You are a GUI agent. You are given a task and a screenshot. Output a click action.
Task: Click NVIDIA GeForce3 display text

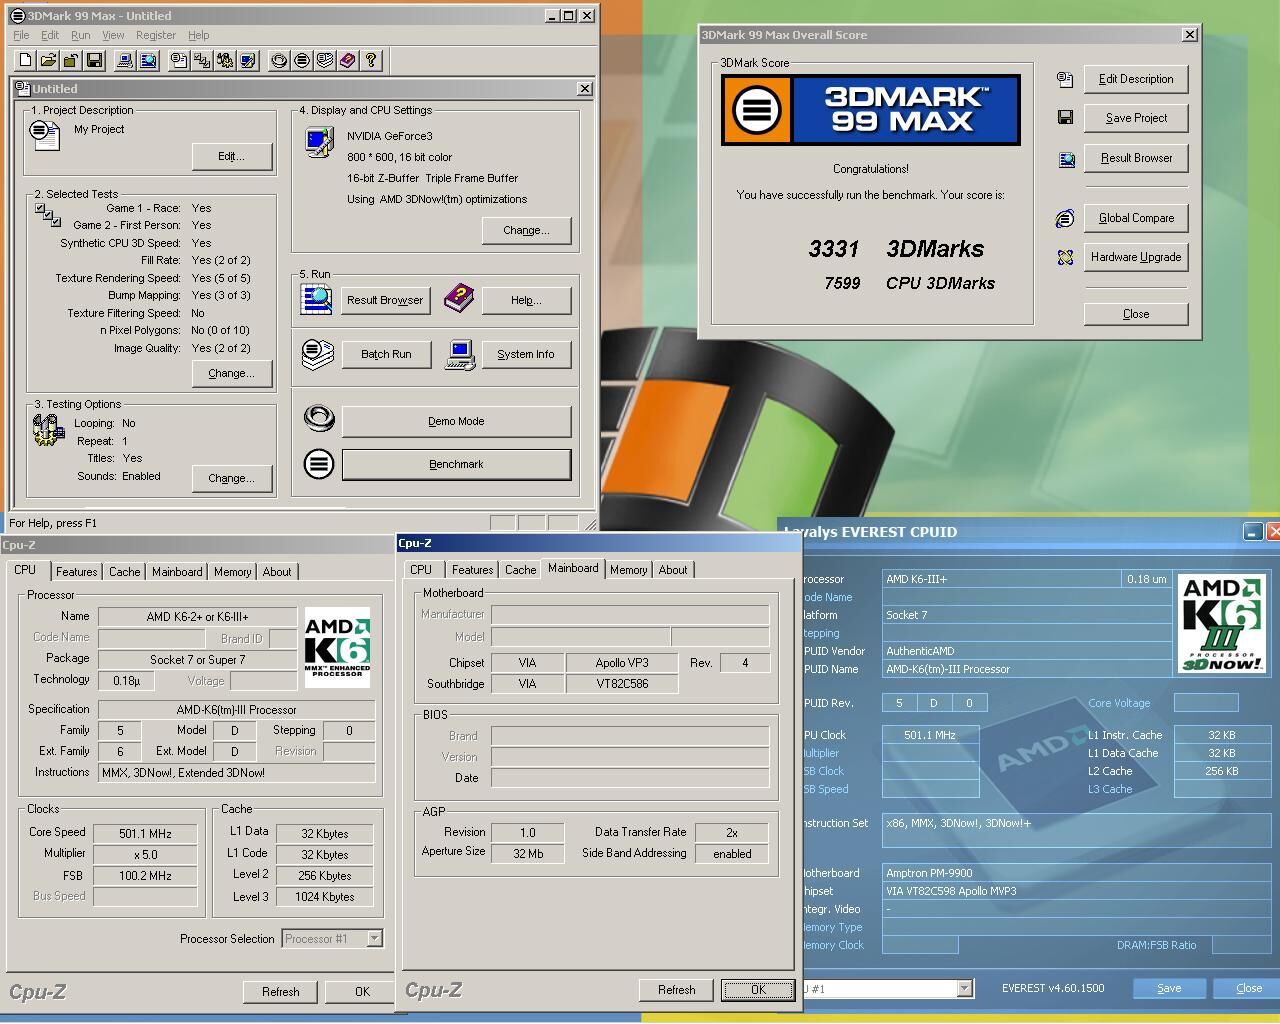click(x=390, y=136)
